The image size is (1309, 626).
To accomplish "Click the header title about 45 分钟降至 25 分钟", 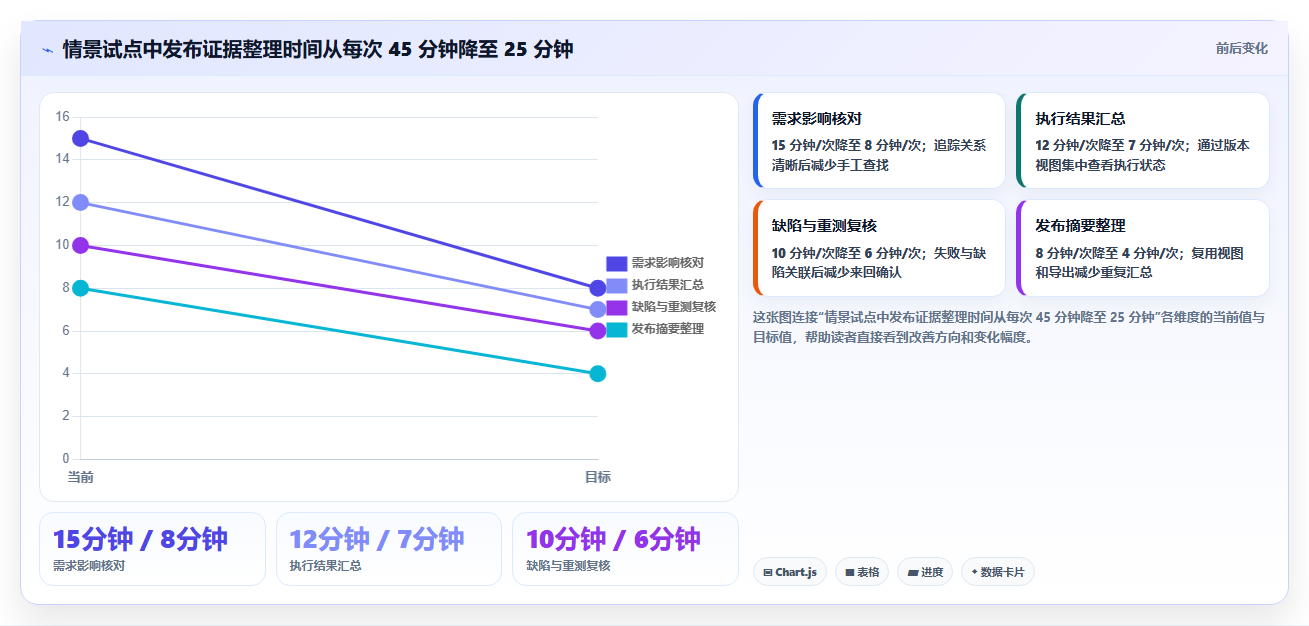I will tap(318, 49).
